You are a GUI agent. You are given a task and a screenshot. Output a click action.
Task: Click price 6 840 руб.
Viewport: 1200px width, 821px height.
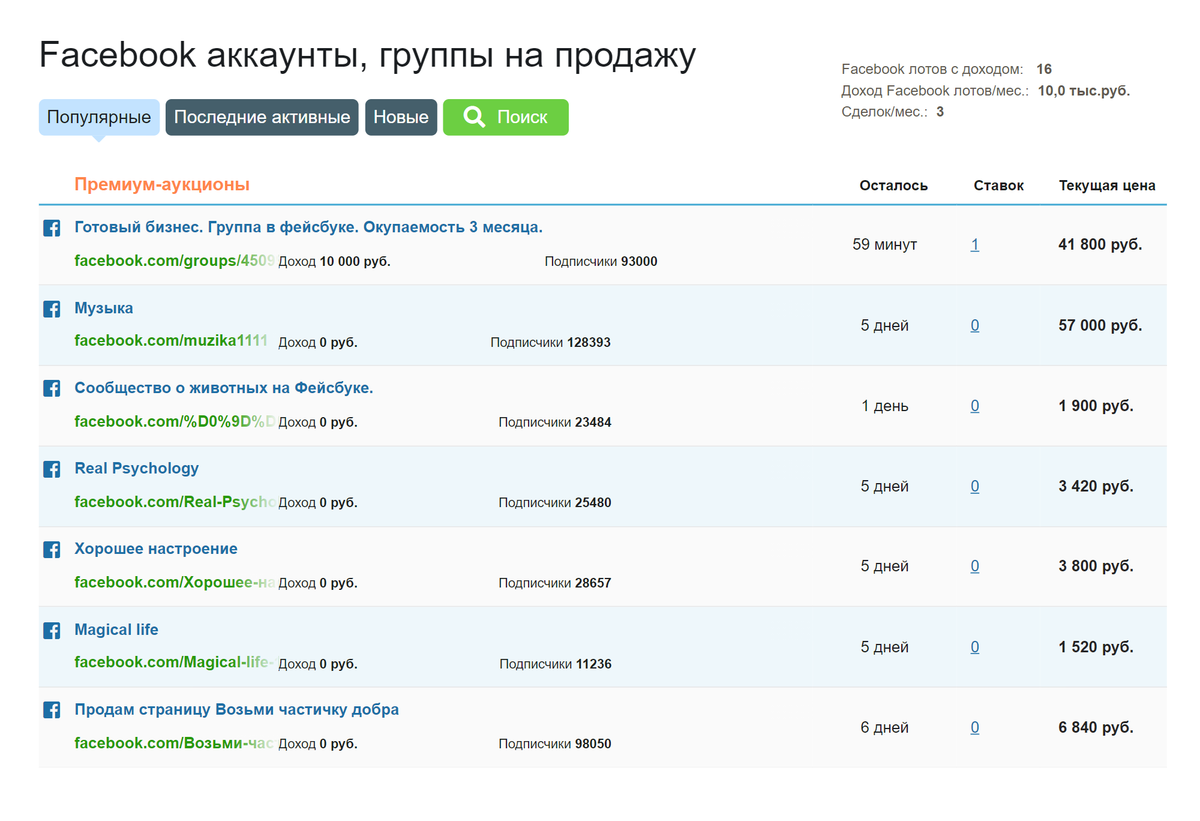tap(1096, 728)
